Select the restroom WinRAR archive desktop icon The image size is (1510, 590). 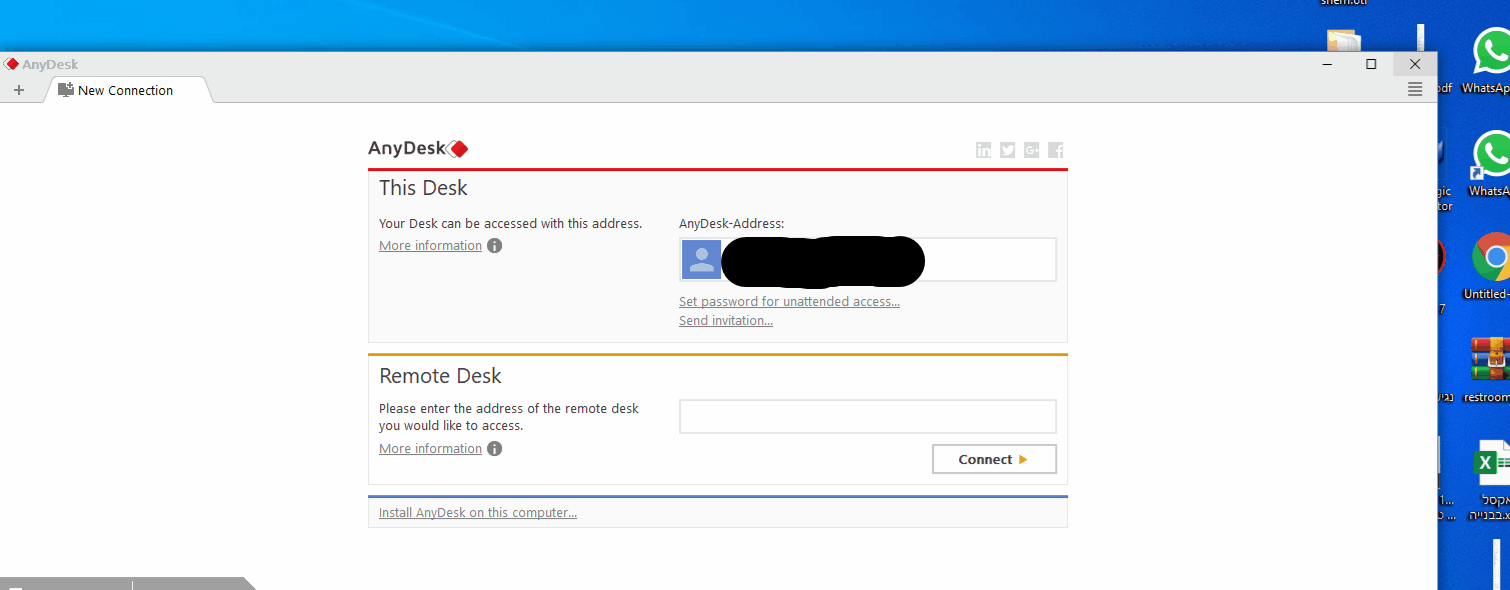pos(1488,369)
